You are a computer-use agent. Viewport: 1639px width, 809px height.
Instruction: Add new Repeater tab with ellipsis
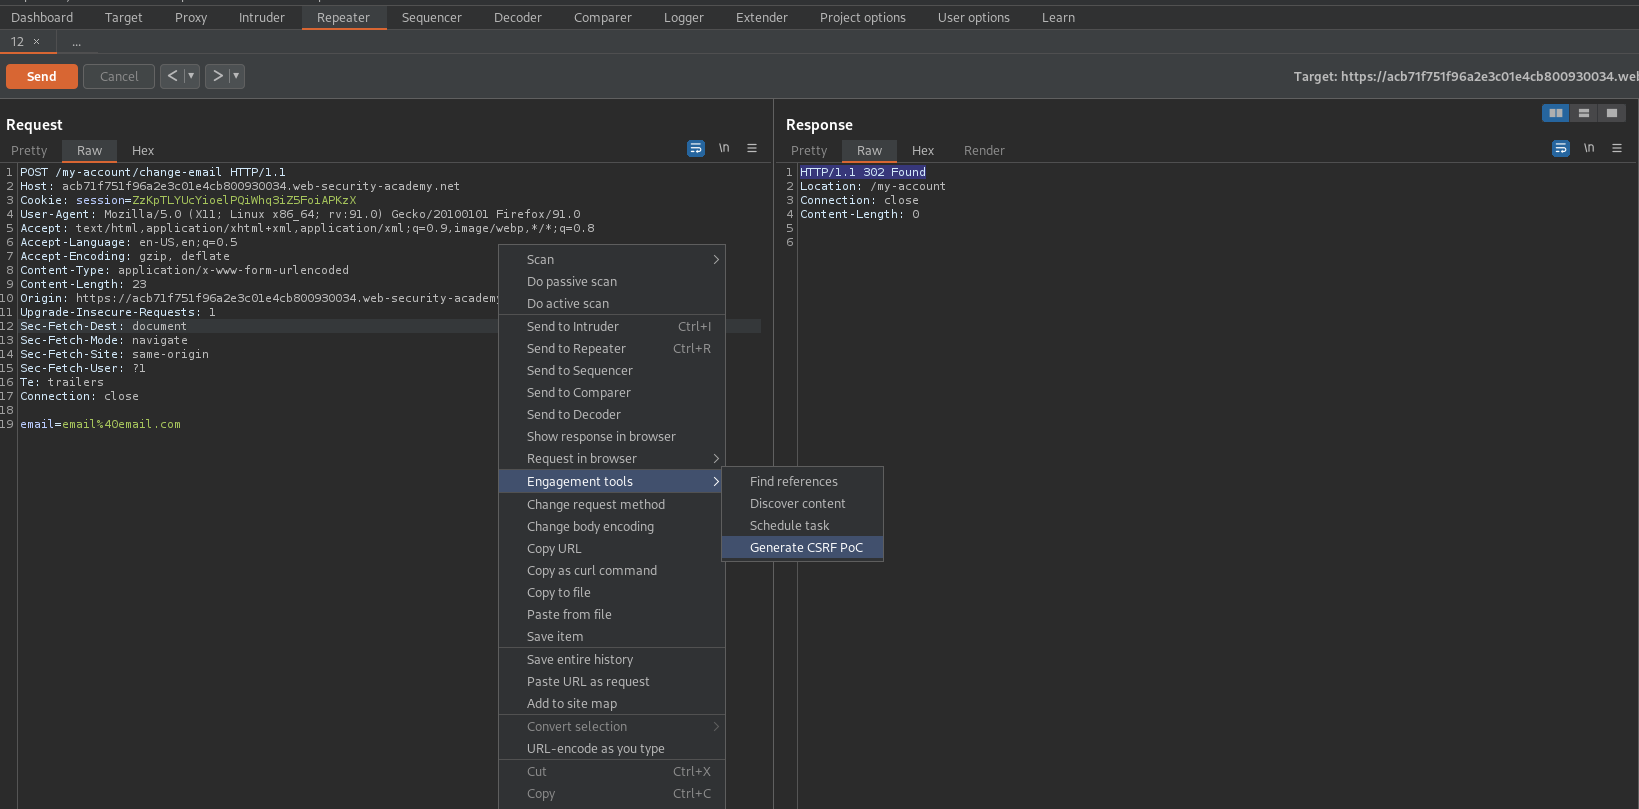pyautogui.click(x=77, y=42)
